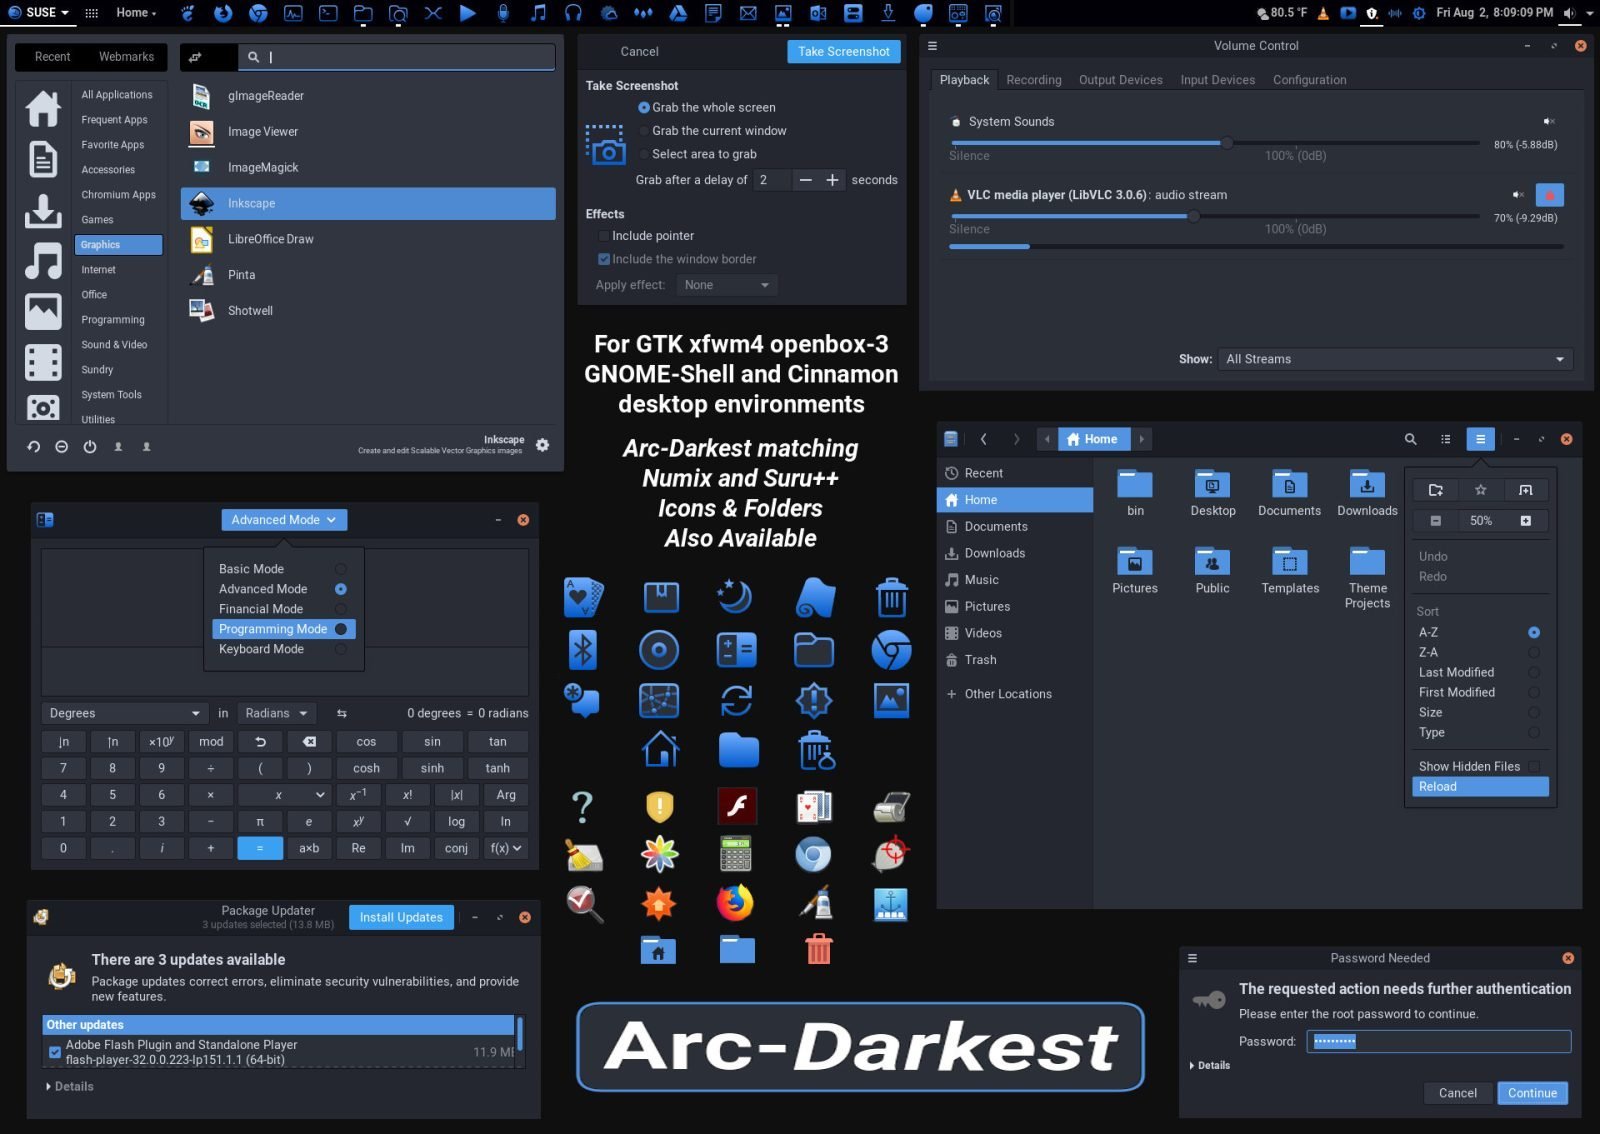Open the Apply effect dropdown

click(727, 285)
